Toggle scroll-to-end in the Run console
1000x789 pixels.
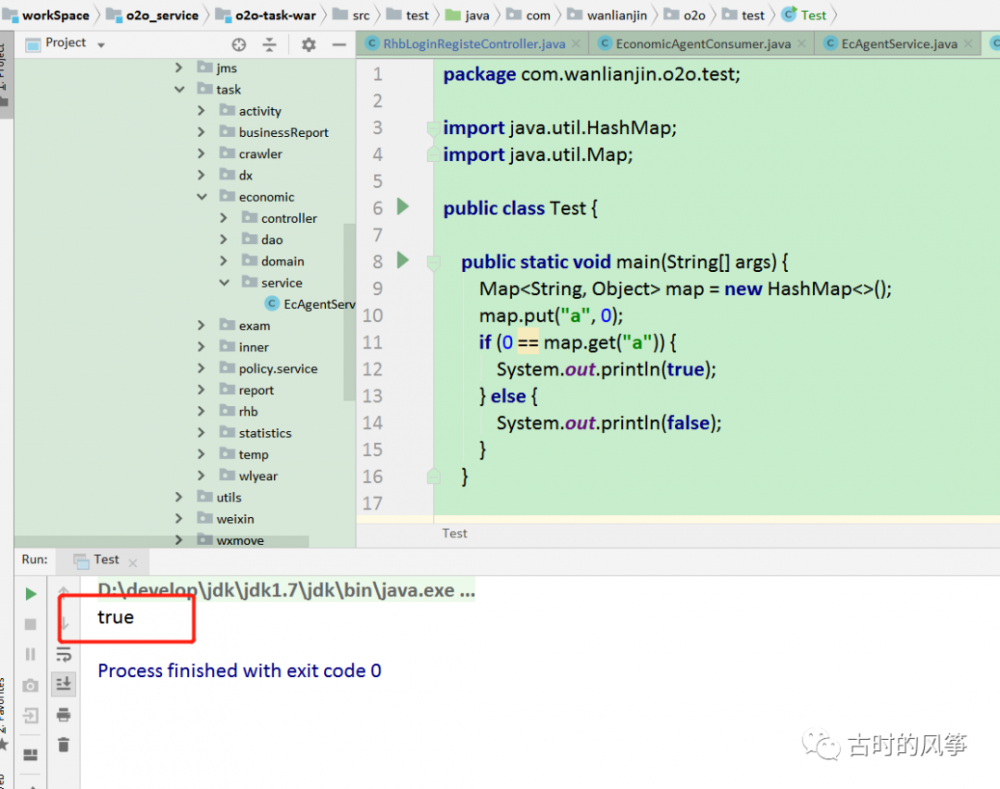pyautogui.click(x=63, y=685)
